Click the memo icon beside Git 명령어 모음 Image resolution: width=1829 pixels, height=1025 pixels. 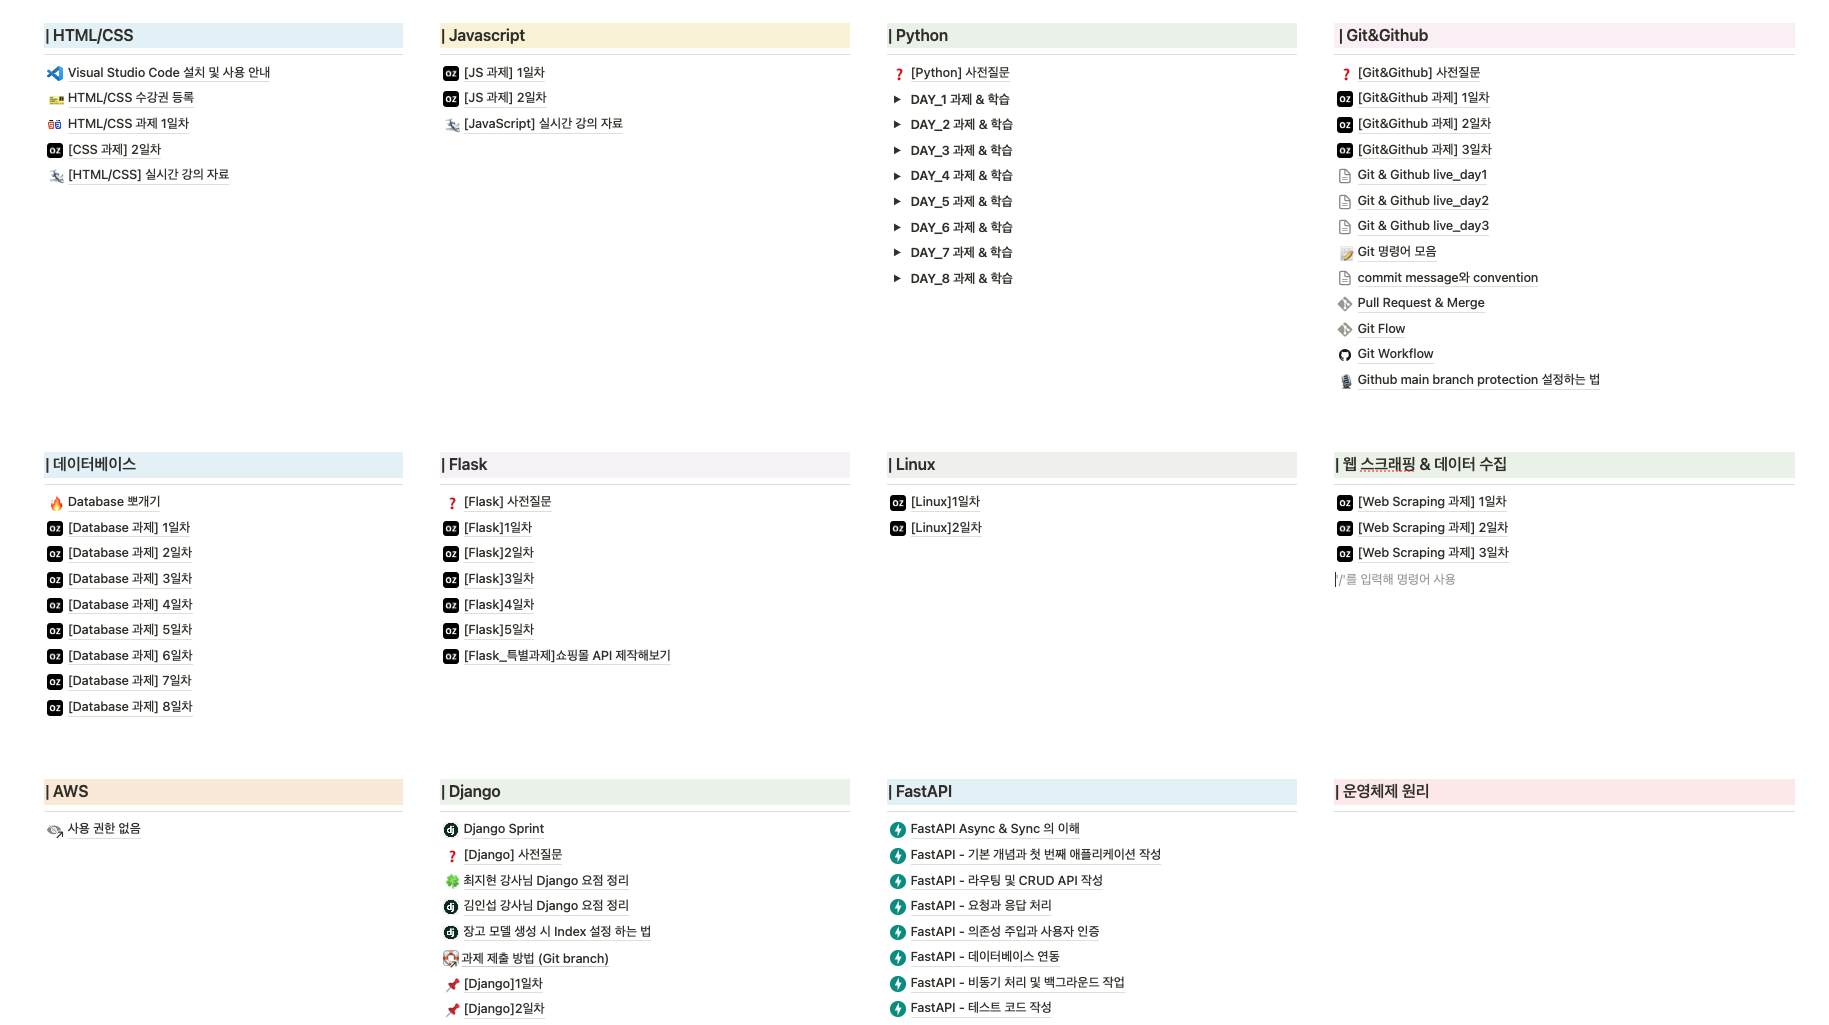[x=1345, y=253]
